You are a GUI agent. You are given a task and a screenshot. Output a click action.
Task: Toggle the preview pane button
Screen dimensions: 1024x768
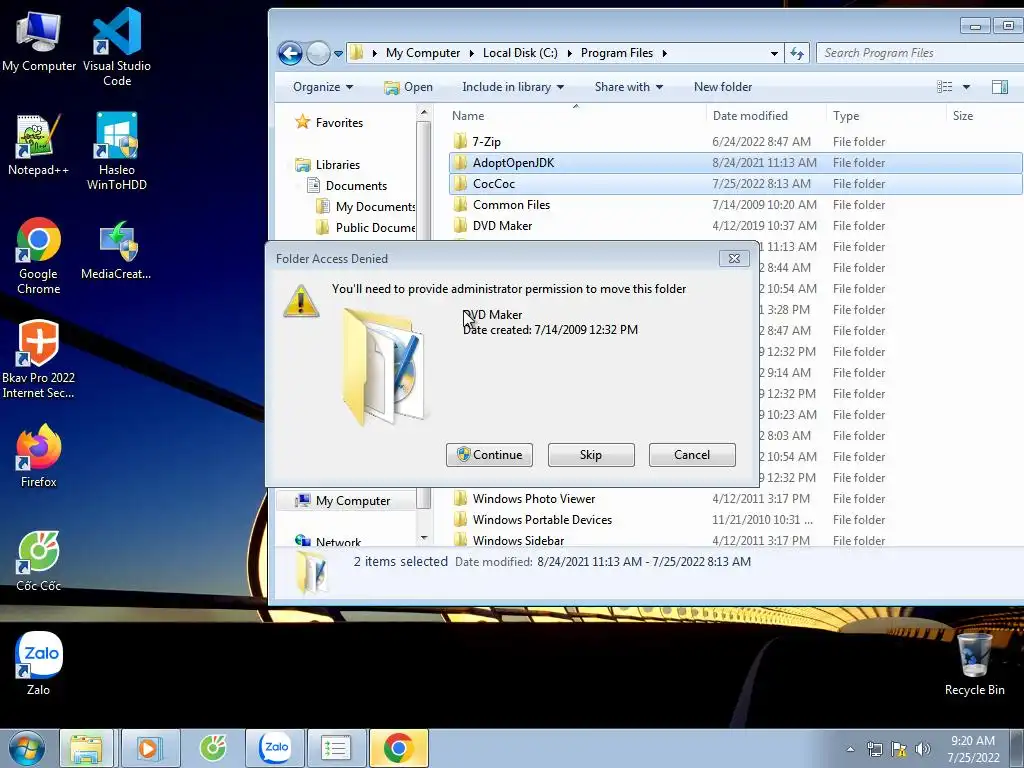click(999, 87)
